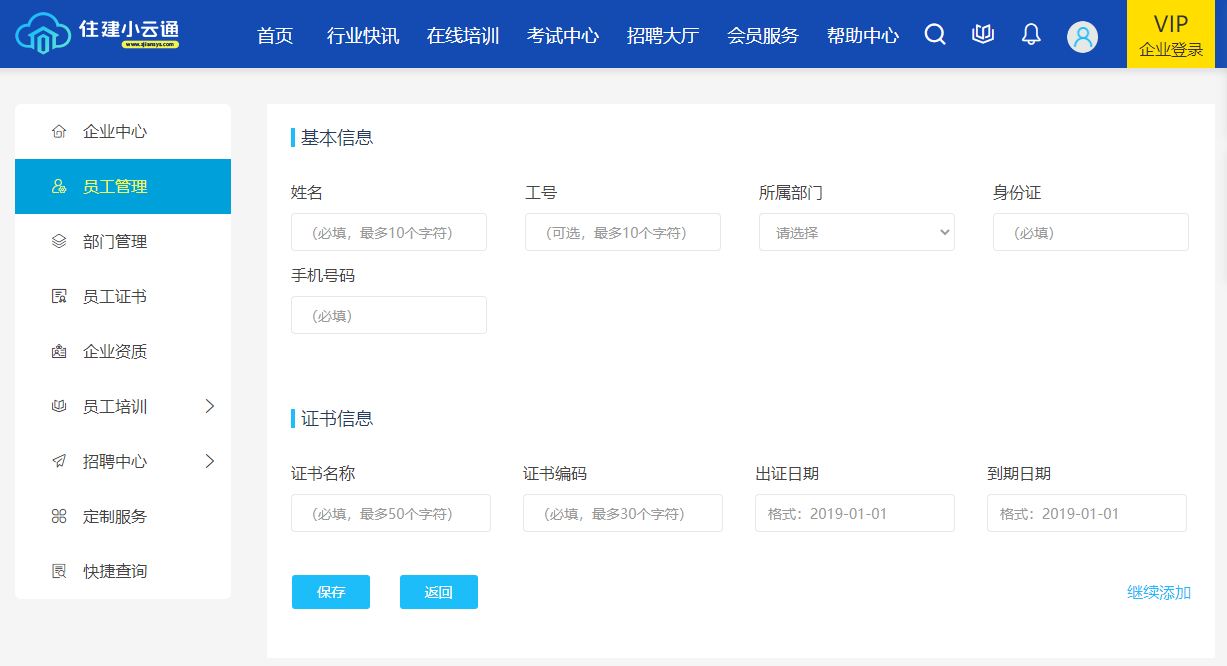Image resolution: width=1227 pixels, height=666 pixels.
Task: Click the 企业中心 home icon in sidebar
Action: 59,132
